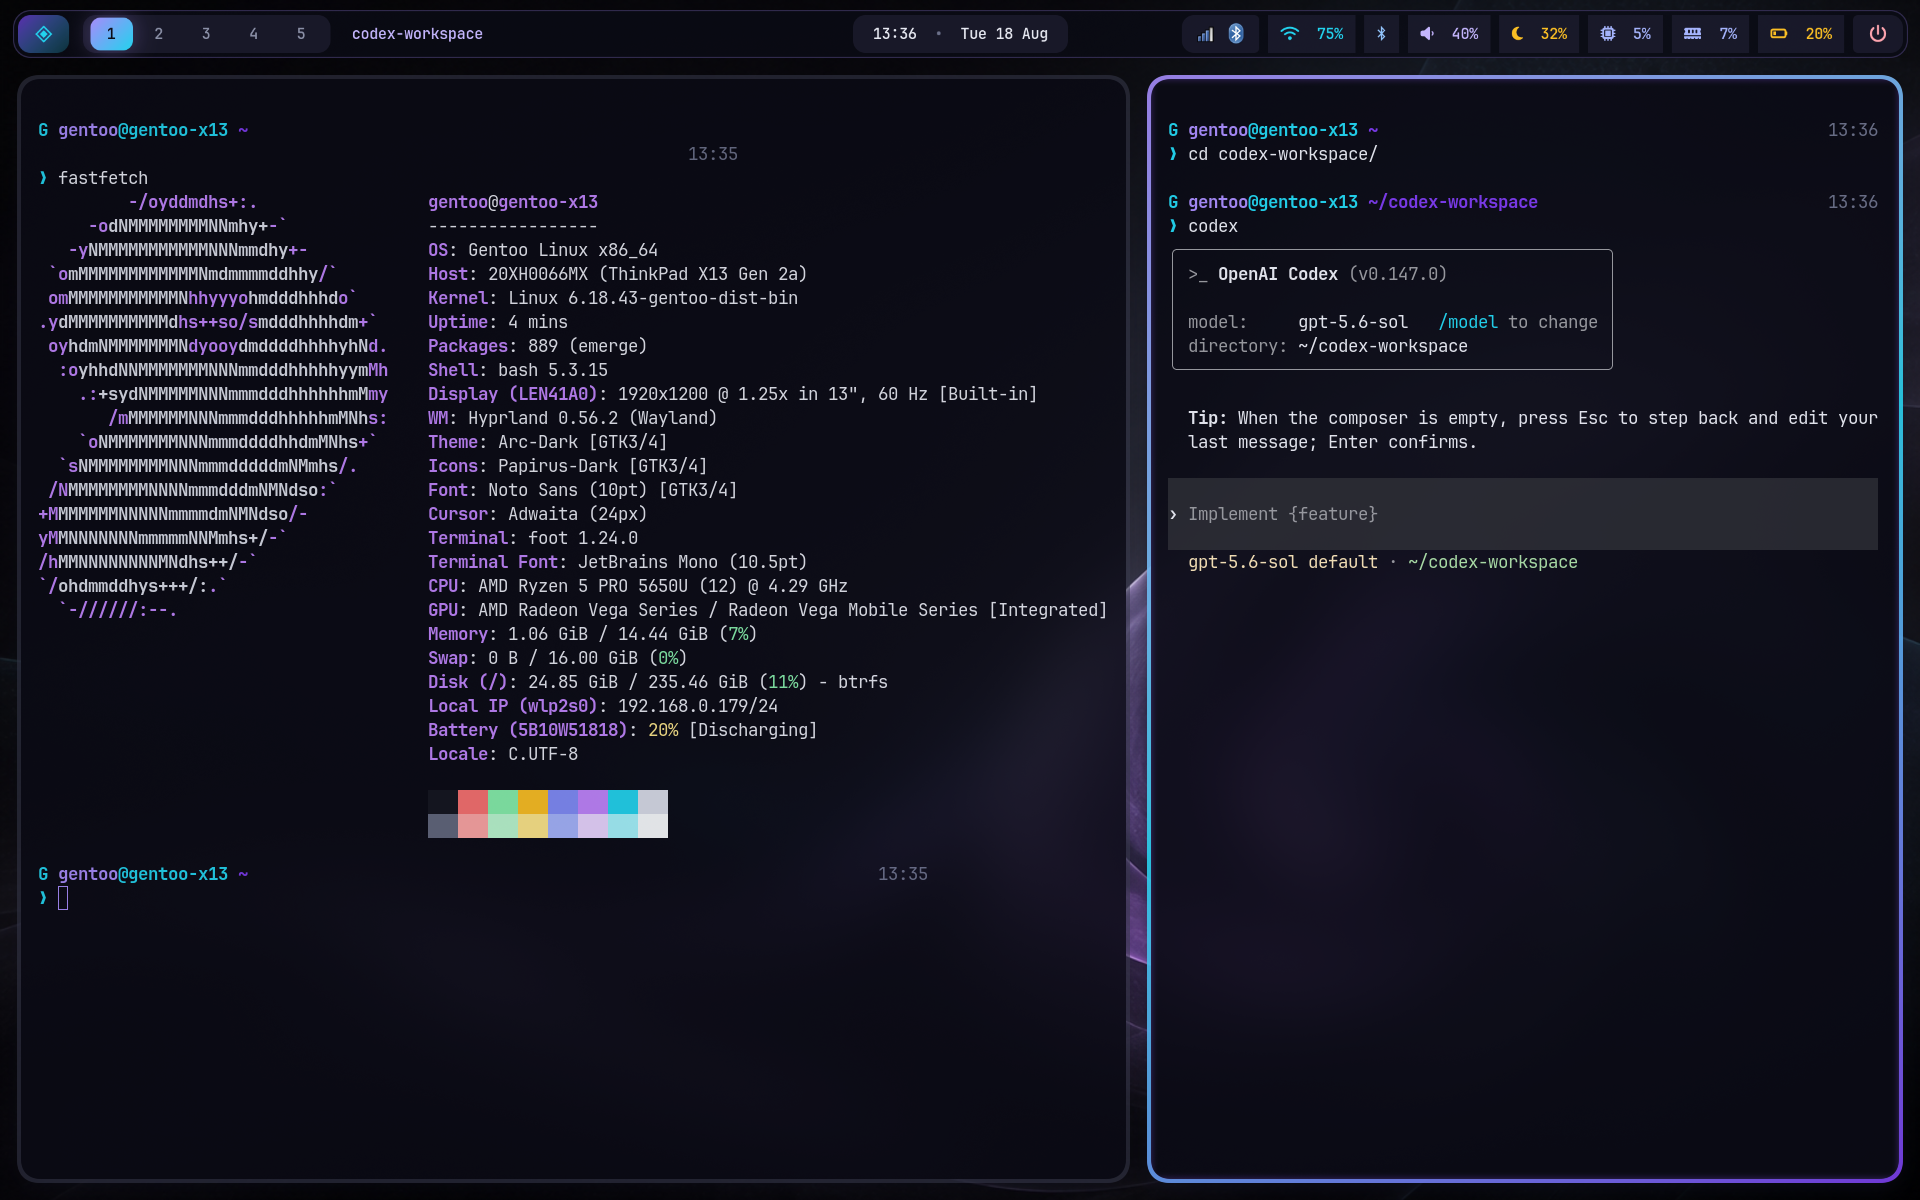Open the launcher diamond icon in the bar
This screenshot has height=1200, width=1920.
pyautogui.click(x=44, y=34)
